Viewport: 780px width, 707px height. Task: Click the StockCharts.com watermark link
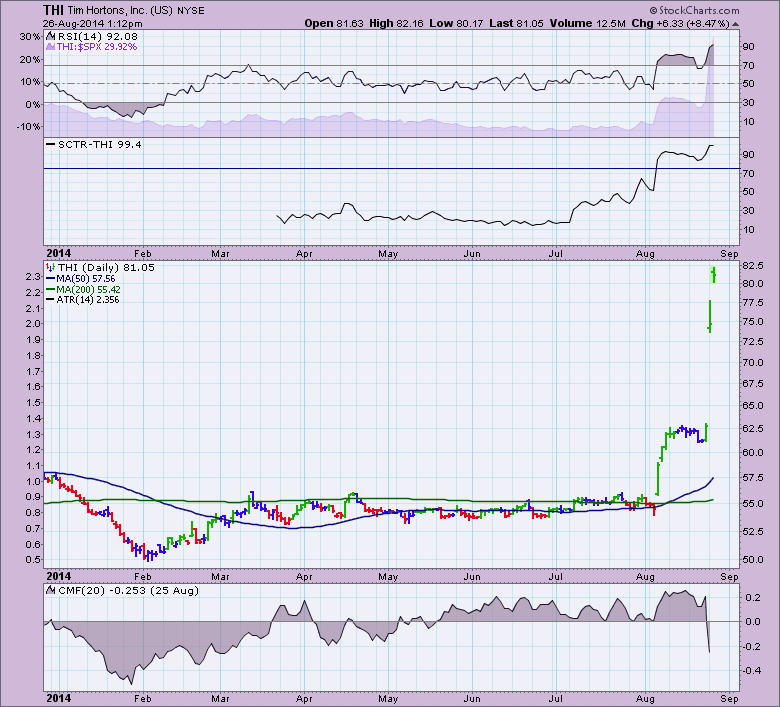click(x=694, y=10)
